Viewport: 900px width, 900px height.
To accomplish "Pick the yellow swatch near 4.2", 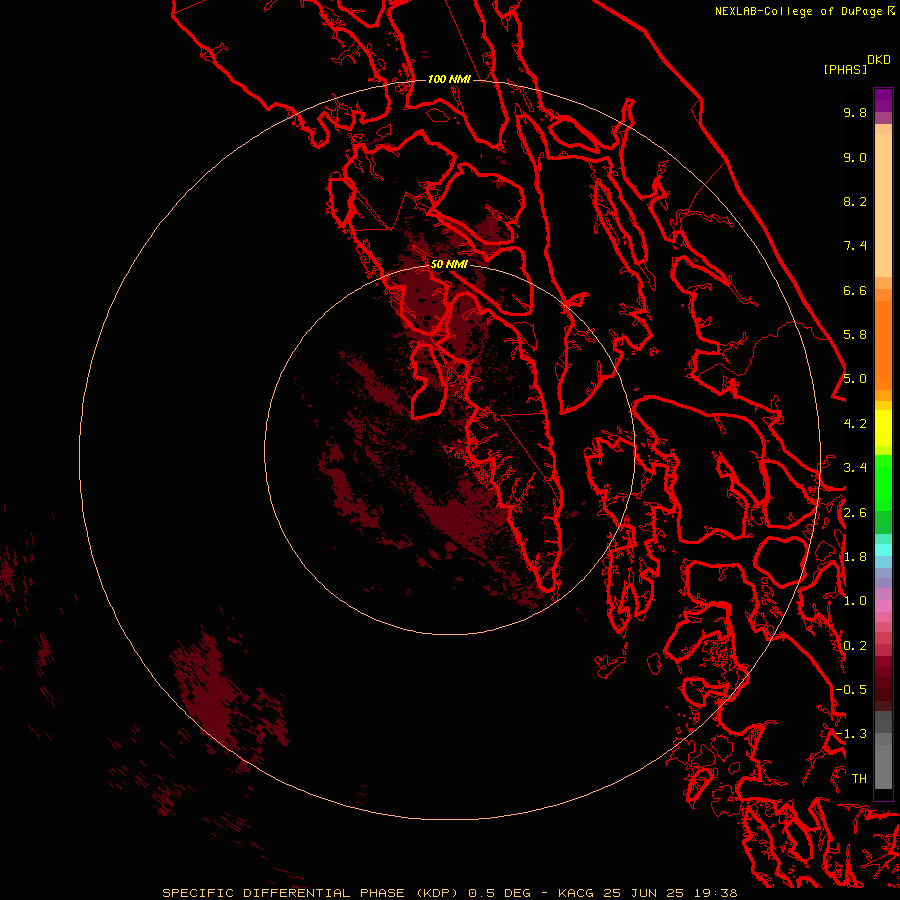I will [883, 428].
